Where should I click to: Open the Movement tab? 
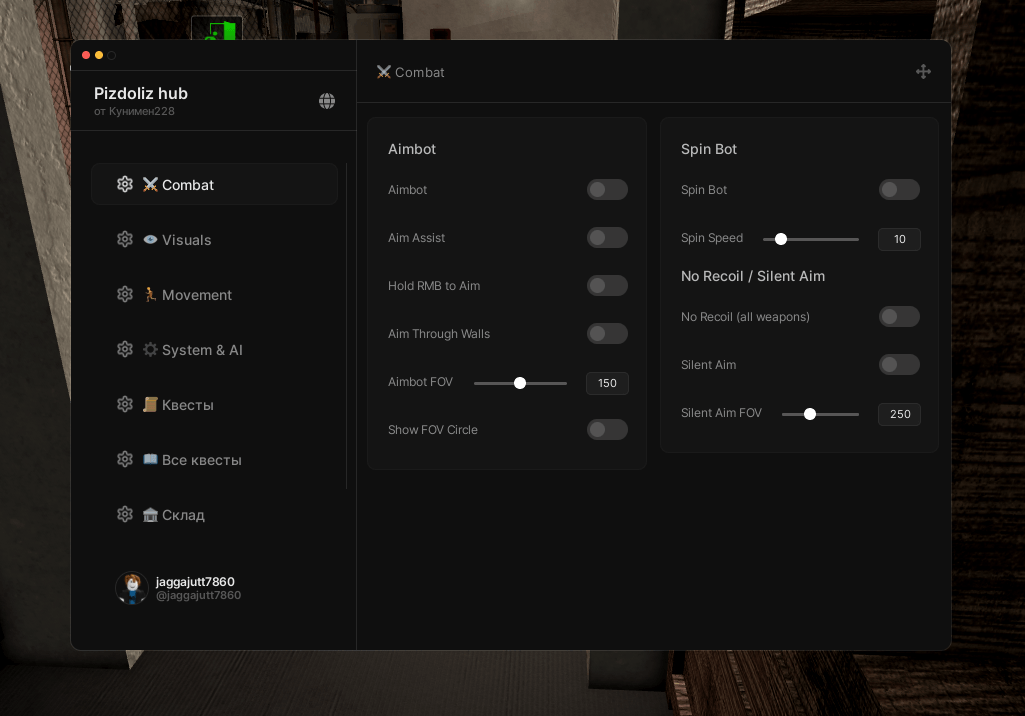214,294
